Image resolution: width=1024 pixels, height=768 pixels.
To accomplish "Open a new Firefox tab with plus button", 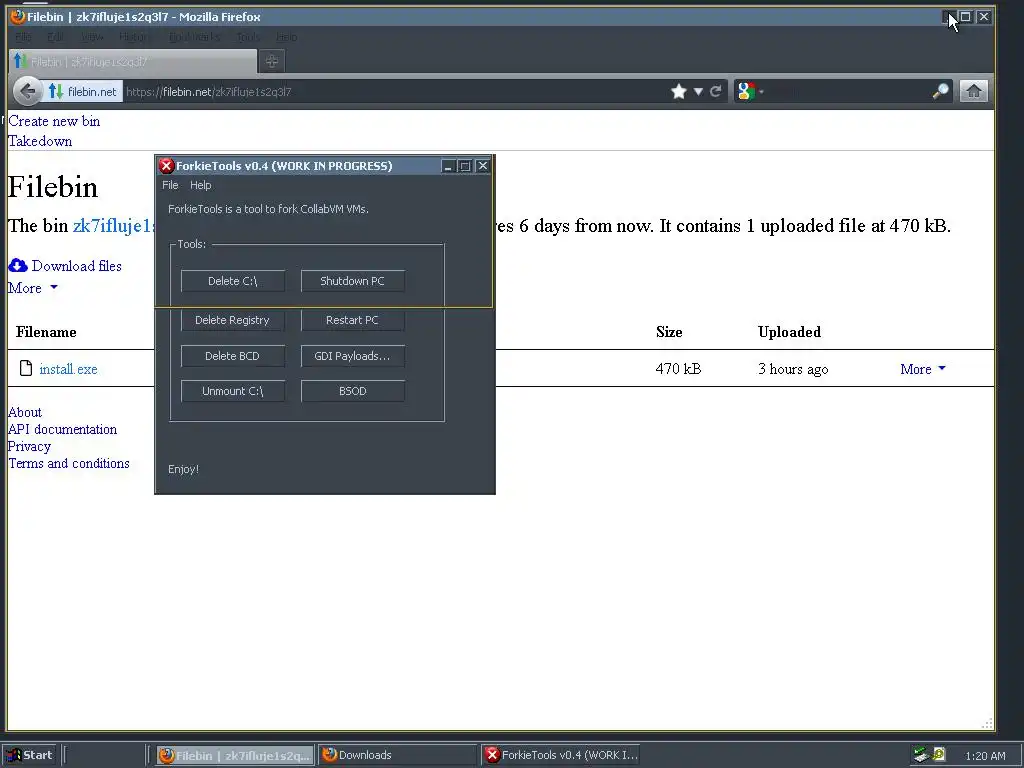I will [x=272, y=61].
